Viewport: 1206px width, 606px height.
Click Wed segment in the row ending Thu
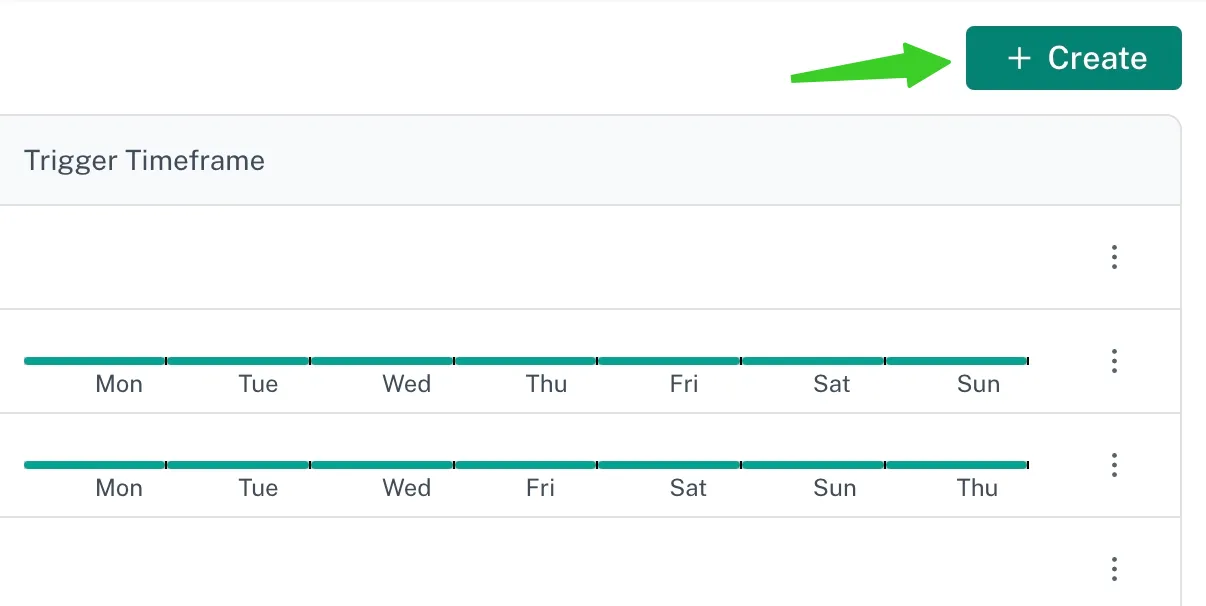tap(382, 465)
